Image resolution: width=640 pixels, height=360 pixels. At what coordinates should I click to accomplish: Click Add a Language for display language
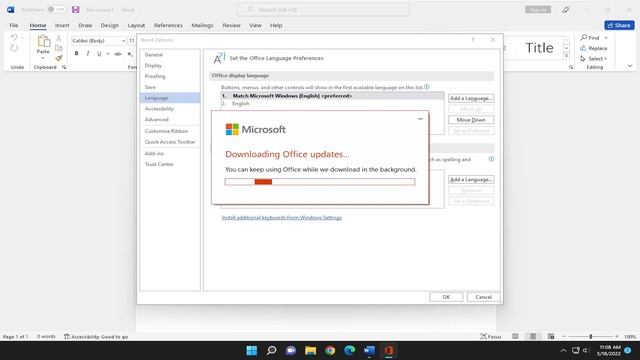point(471,98)
